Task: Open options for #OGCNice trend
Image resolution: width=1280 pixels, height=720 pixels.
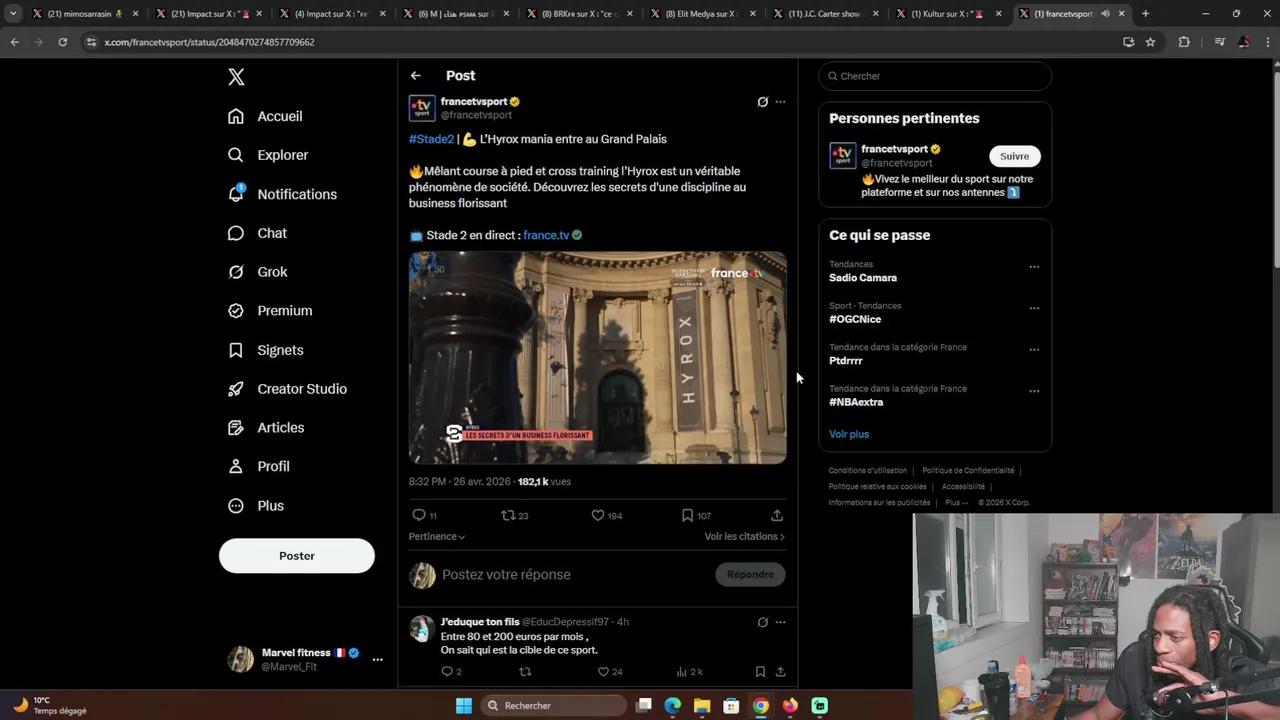Action: tap(1034, 308)
